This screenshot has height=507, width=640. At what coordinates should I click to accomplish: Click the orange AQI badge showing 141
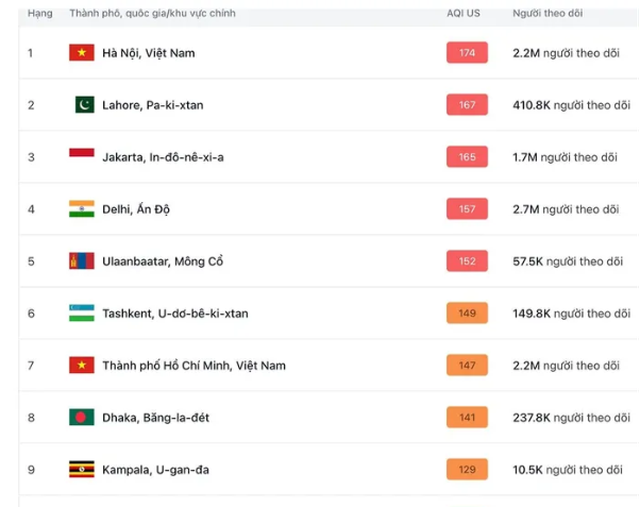click(x=467, y=417)
